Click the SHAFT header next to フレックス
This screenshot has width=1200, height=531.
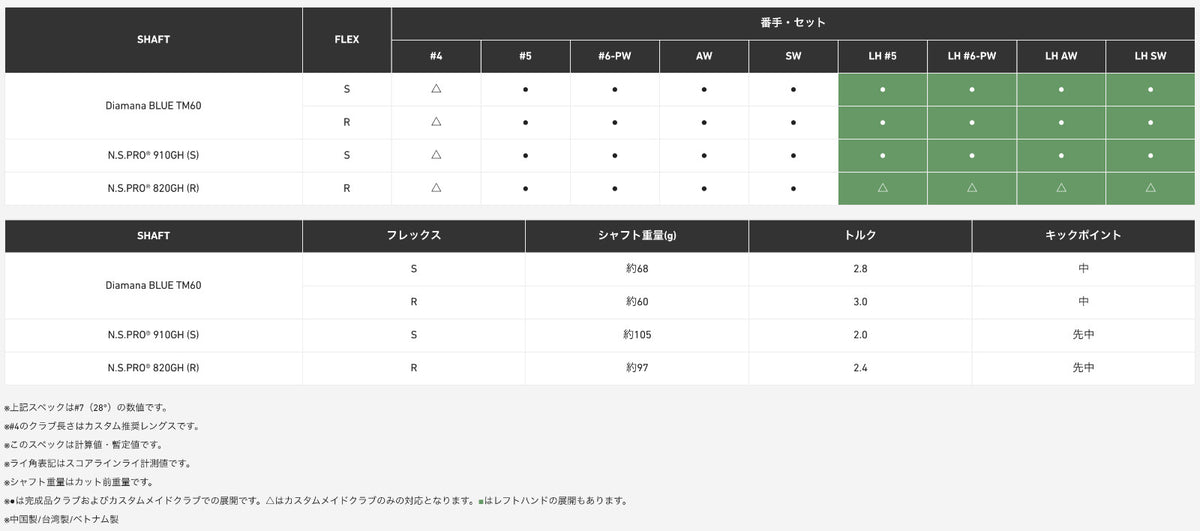(x=154, y=236)
